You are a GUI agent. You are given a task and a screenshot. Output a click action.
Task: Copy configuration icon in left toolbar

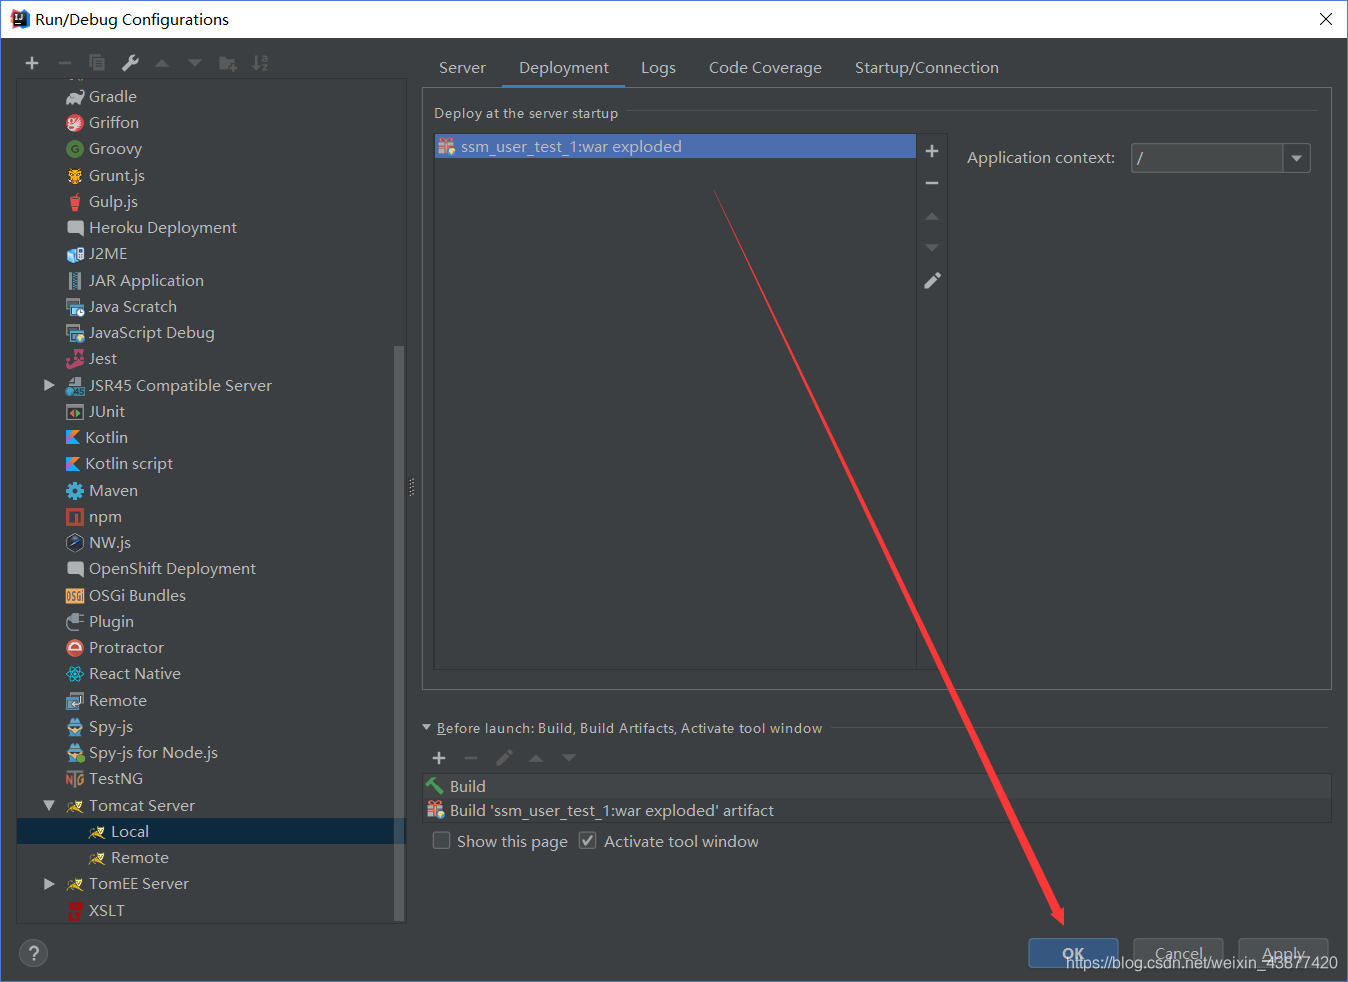[97, 63]
